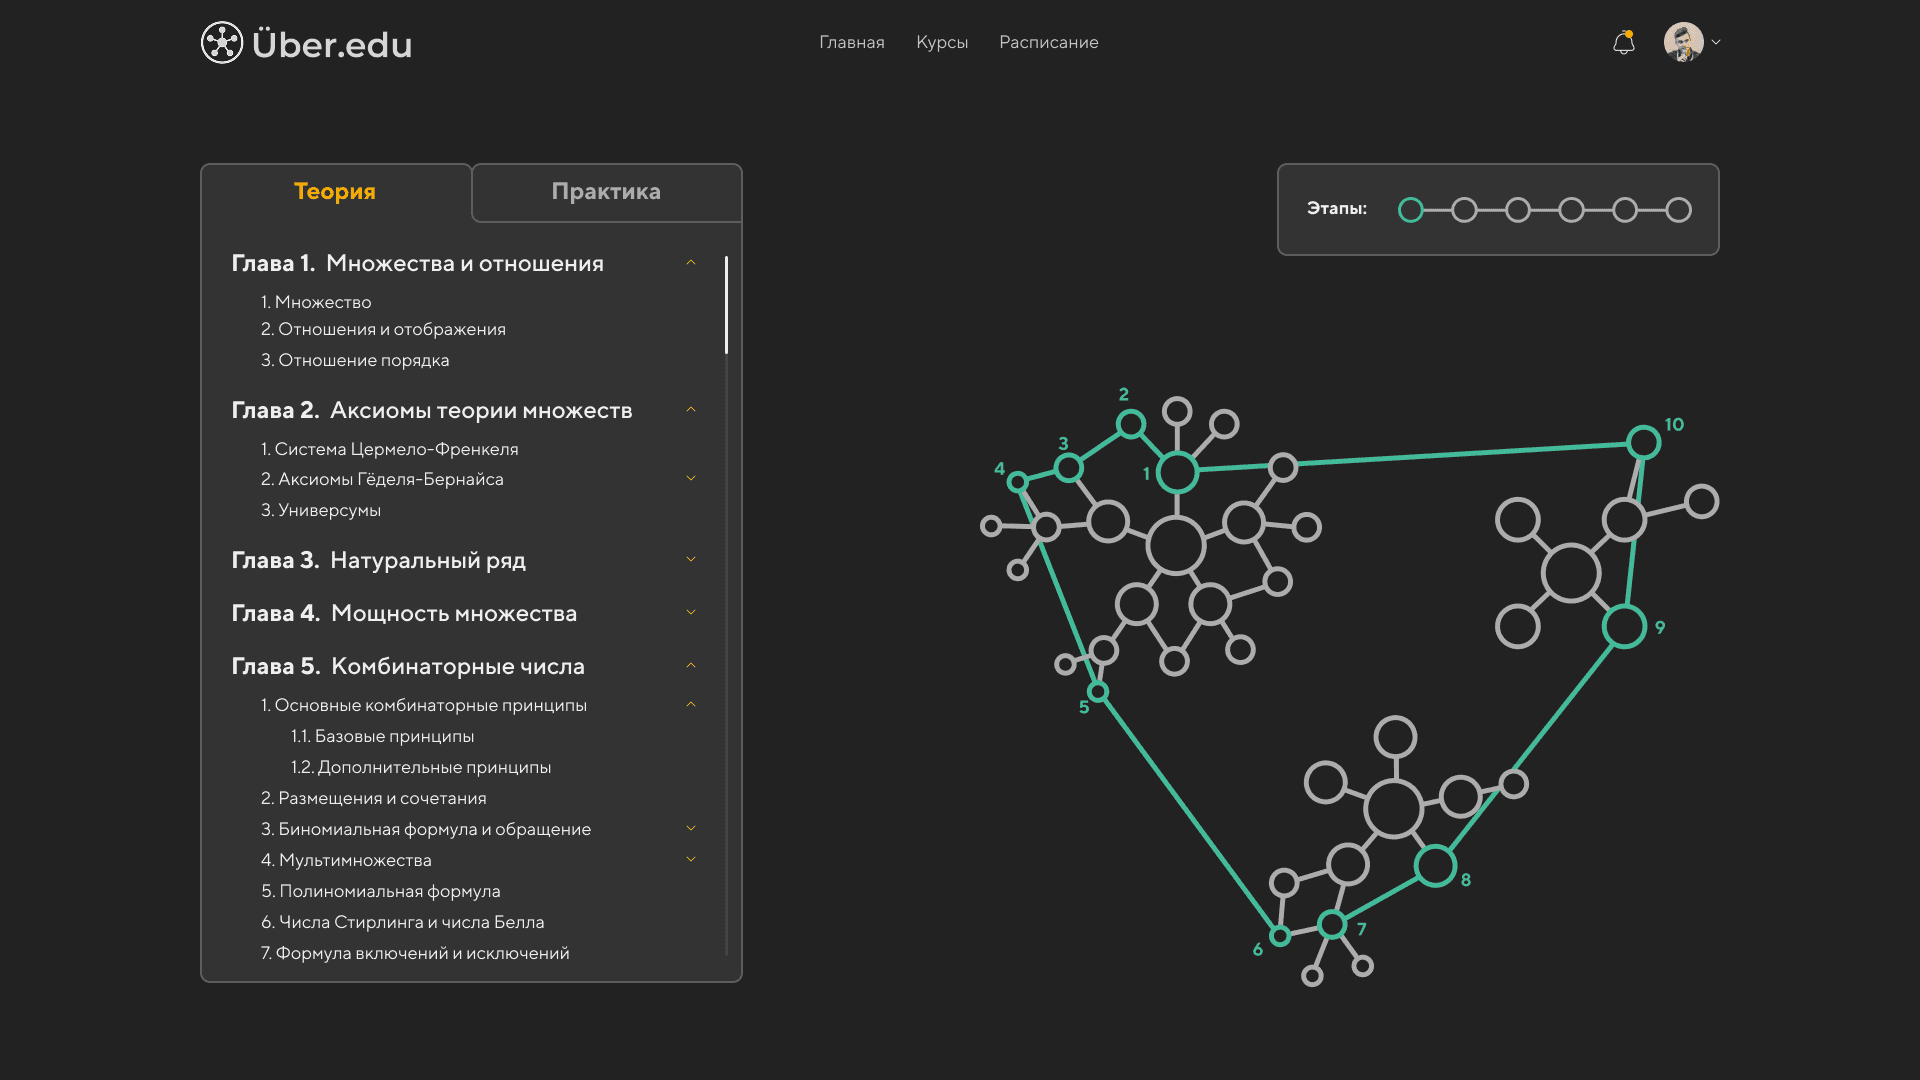Click the Über.edu logo icon
Image resolution: width=1920 pixels, height=1080 pixels.
click(x=222, y=42)
